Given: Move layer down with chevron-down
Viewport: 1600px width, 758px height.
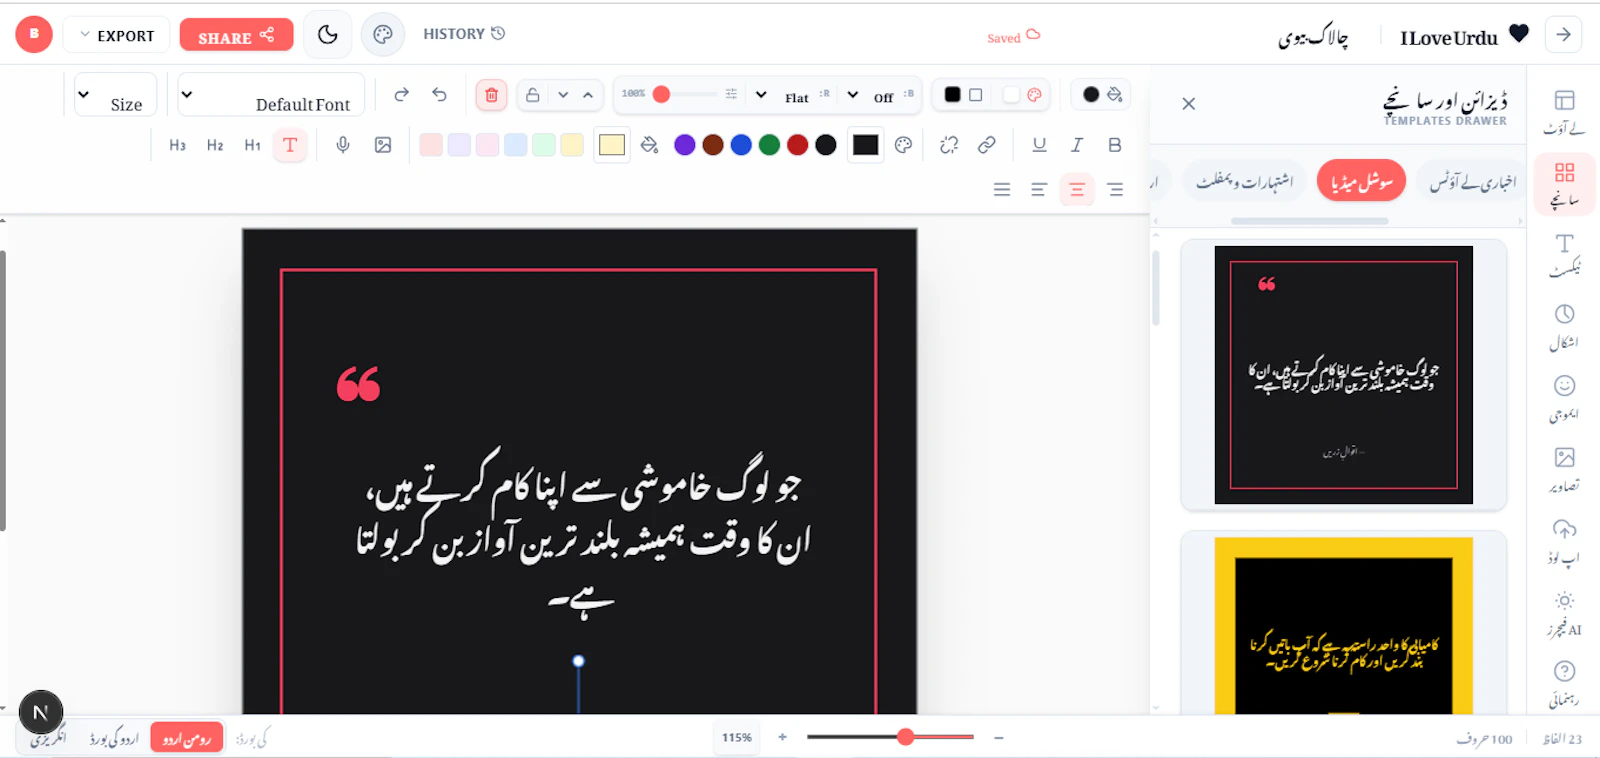Looking at the screenshot, I should (x=563, y=95).
